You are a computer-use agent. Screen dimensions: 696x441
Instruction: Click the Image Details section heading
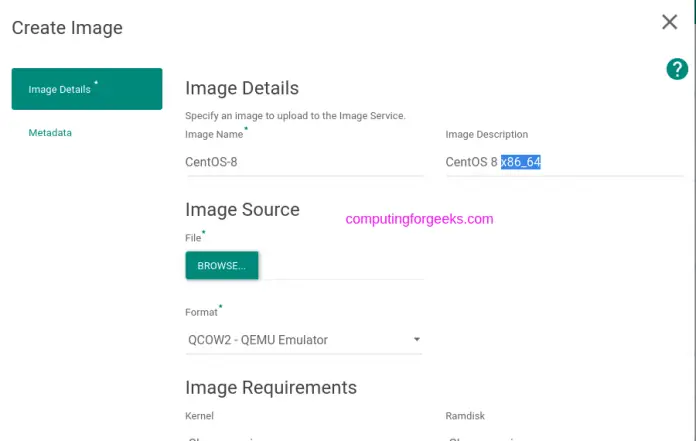[242, 88]
